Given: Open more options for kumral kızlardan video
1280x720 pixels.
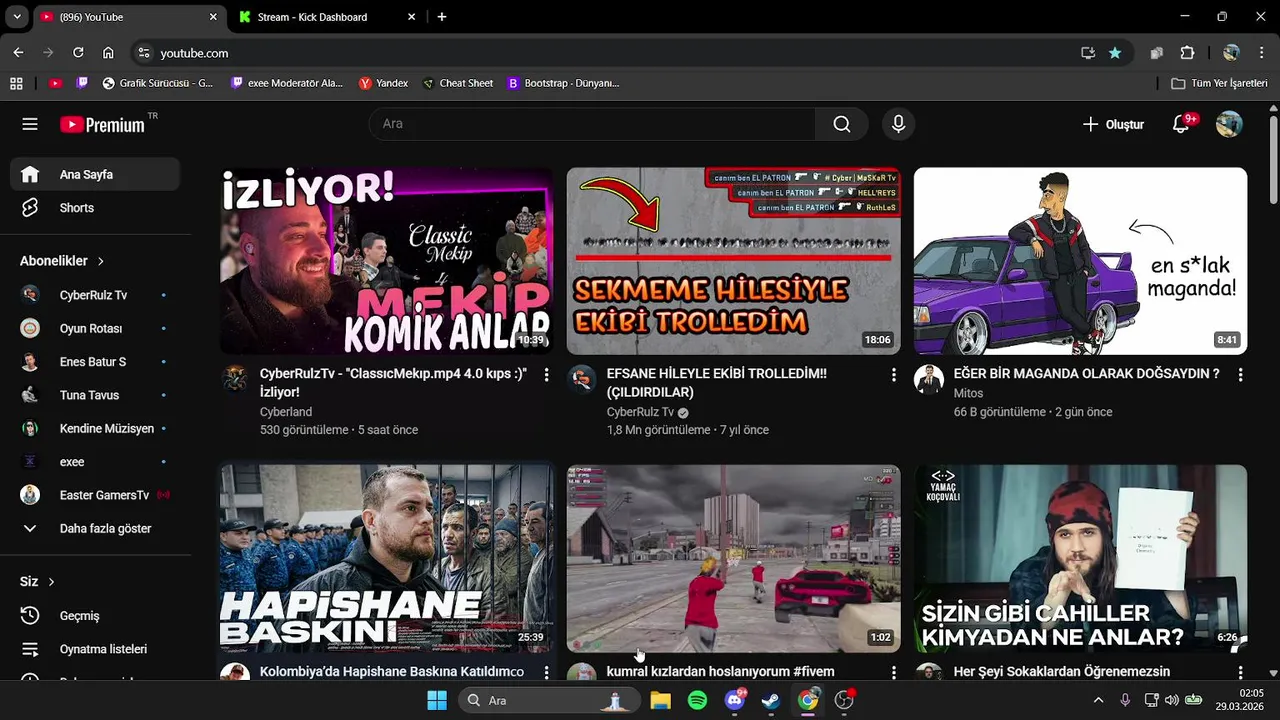Looking at the screenshot, I should [x=893, y=672].
